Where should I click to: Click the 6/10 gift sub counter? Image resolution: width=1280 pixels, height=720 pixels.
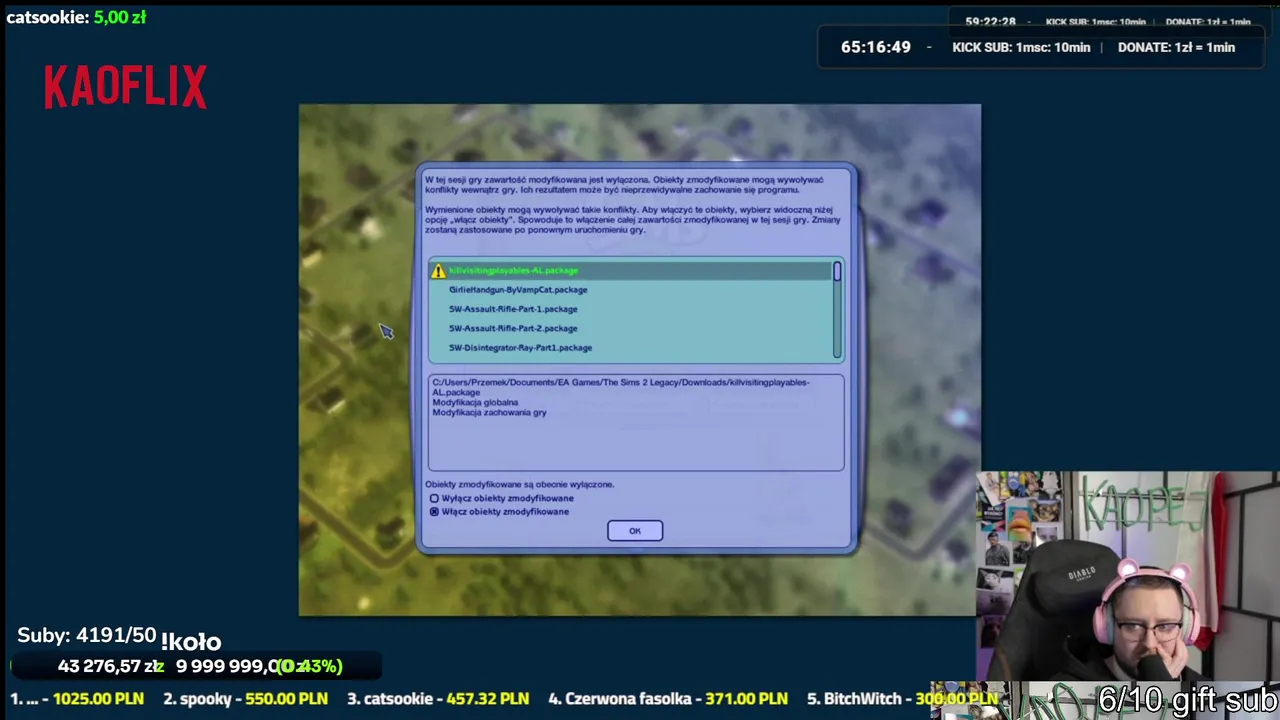click(1188, 699)
